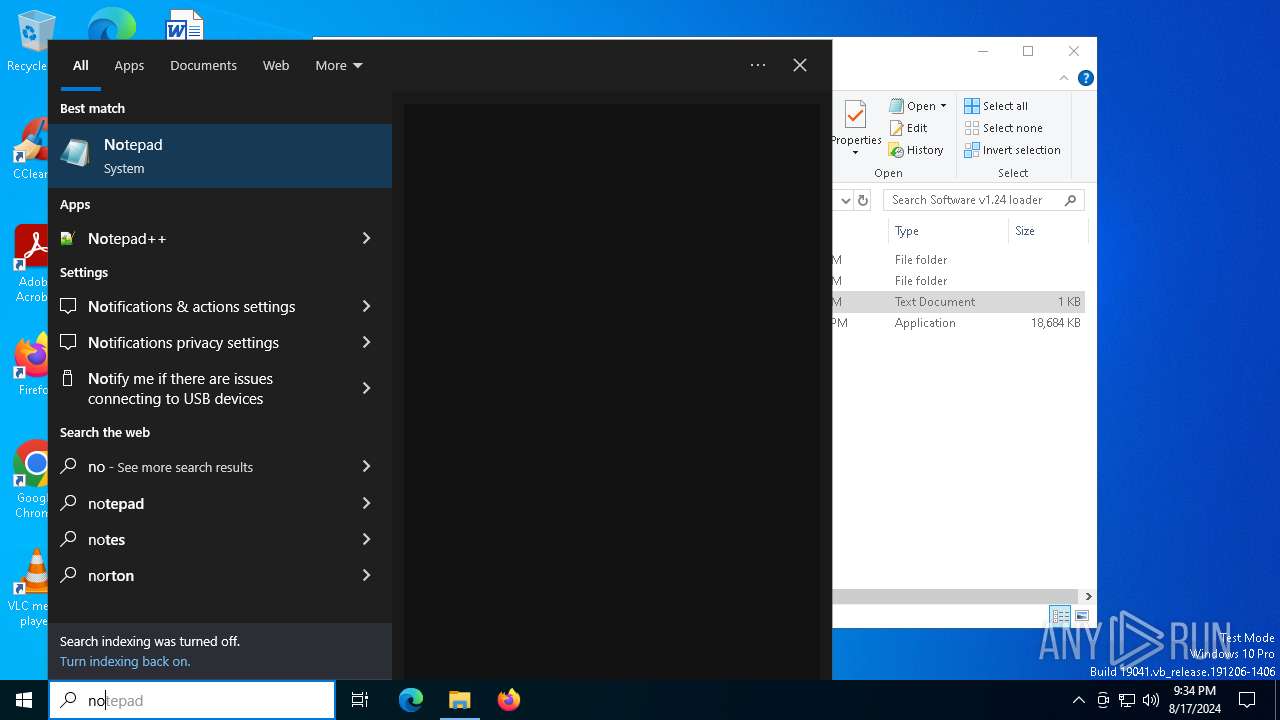Select 'notes' web search suggestion

202,539
